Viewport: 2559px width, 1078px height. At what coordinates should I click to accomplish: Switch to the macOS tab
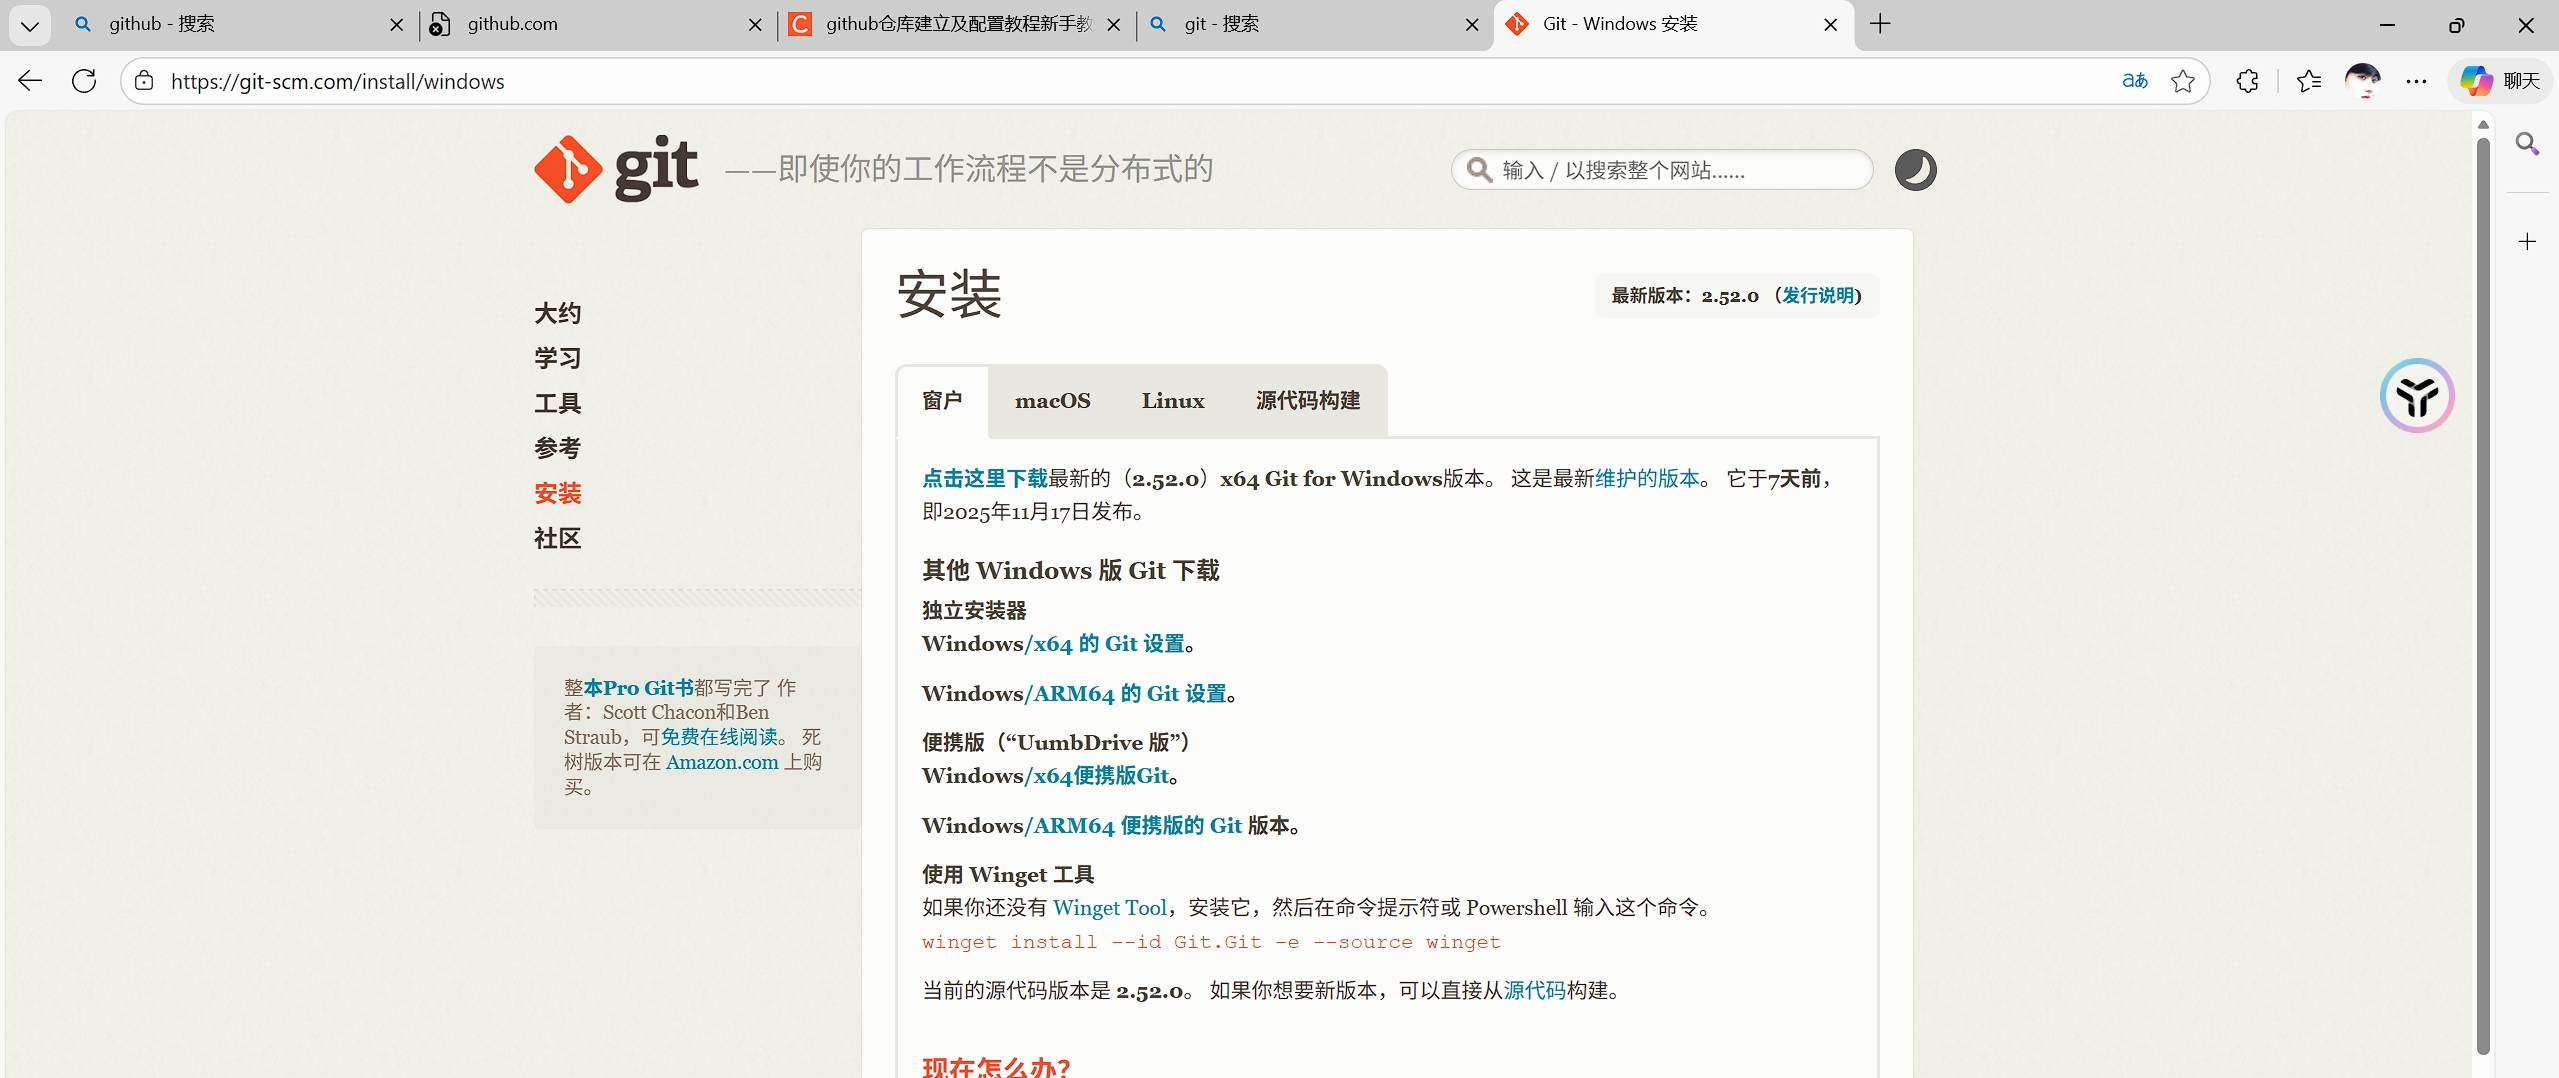1052,401
